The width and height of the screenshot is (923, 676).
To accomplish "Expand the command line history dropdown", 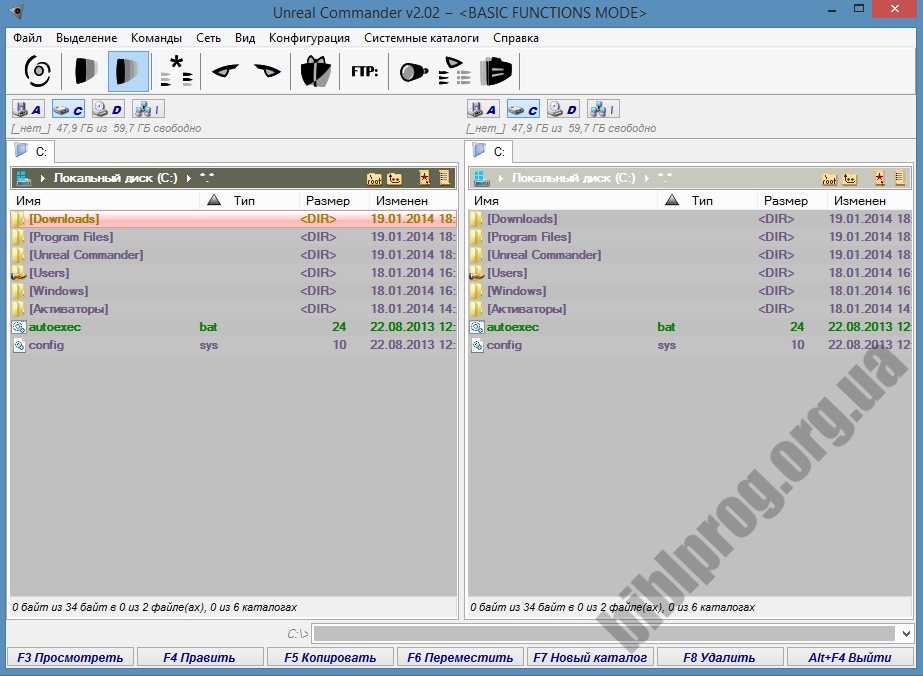I will pos(906,634).
